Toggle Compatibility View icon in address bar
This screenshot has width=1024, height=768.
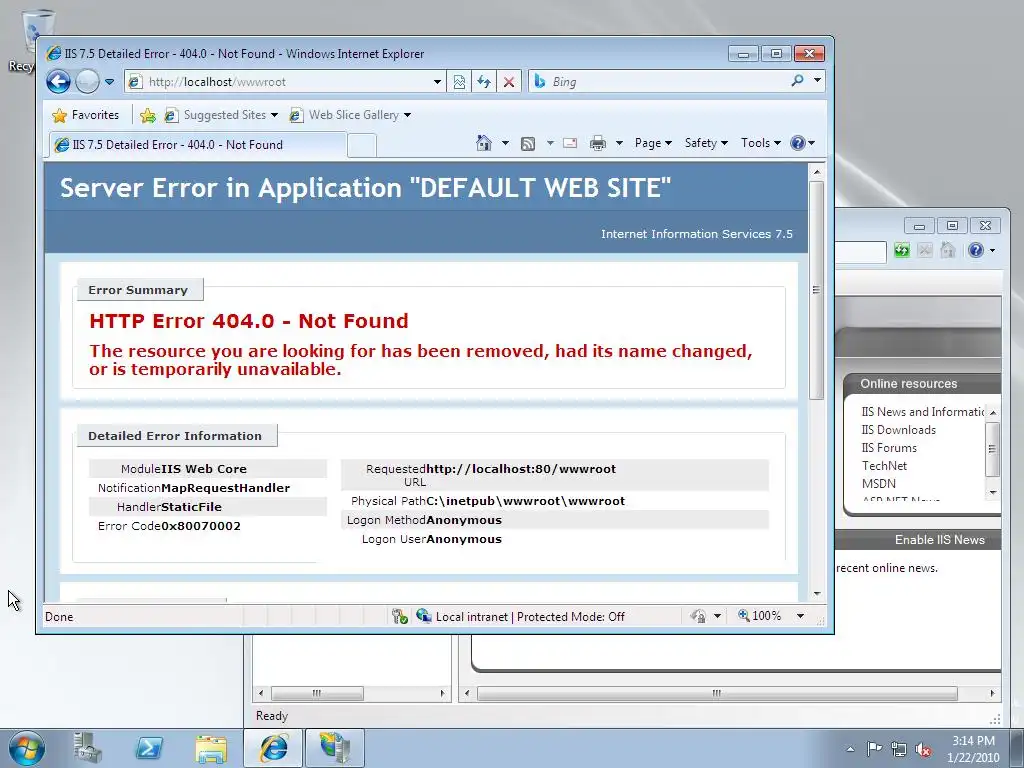[x=460, y=82]
